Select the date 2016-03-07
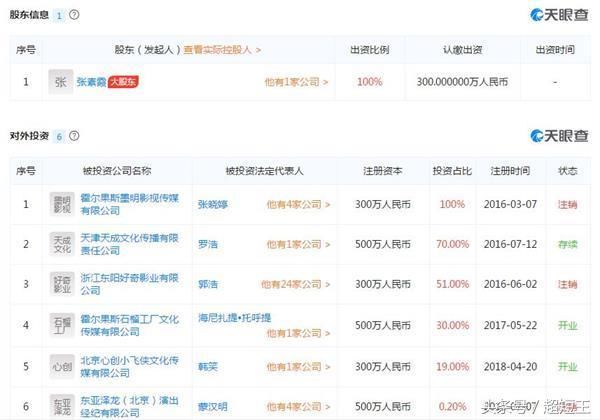600x420 pixels. [510, 204]
